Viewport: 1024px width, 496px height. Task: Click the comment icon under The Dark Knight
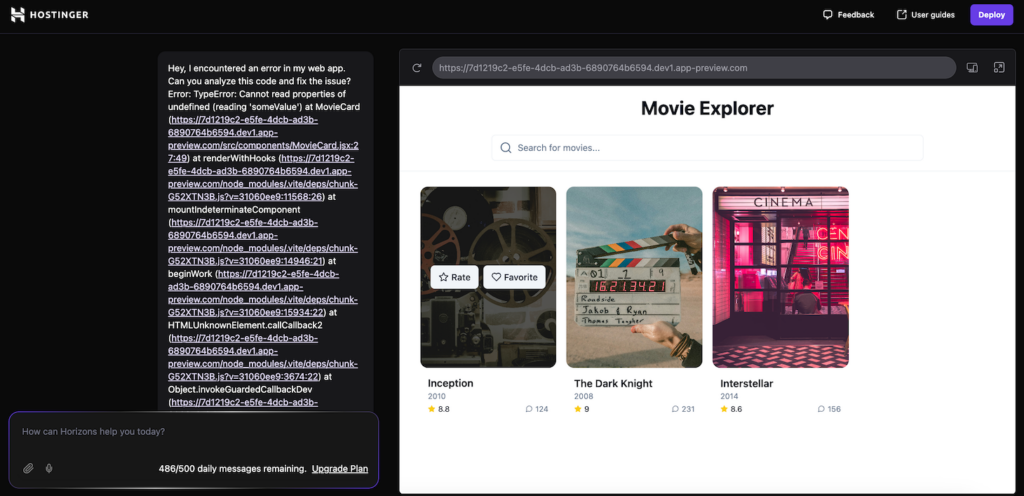675,409
